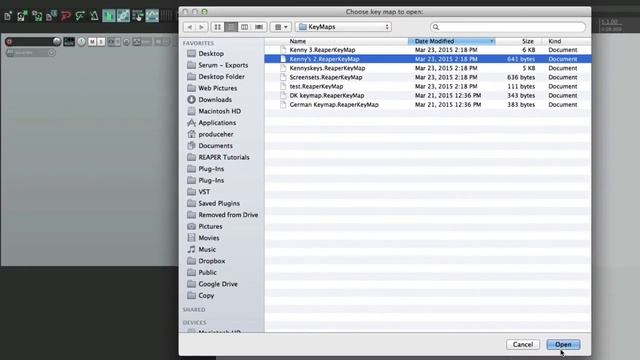Viewport: 640px width, 360px height.
Task: Toggle envelope move icon in REAPER toolbar
Action: click(152, 16)
